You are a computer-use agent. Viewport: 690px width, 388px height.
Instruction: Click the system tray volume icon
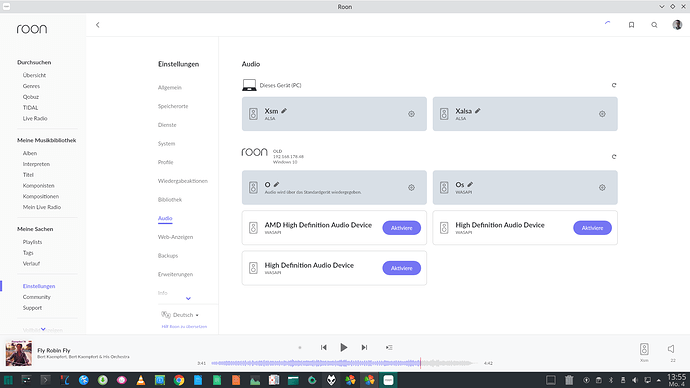point(635,380)
